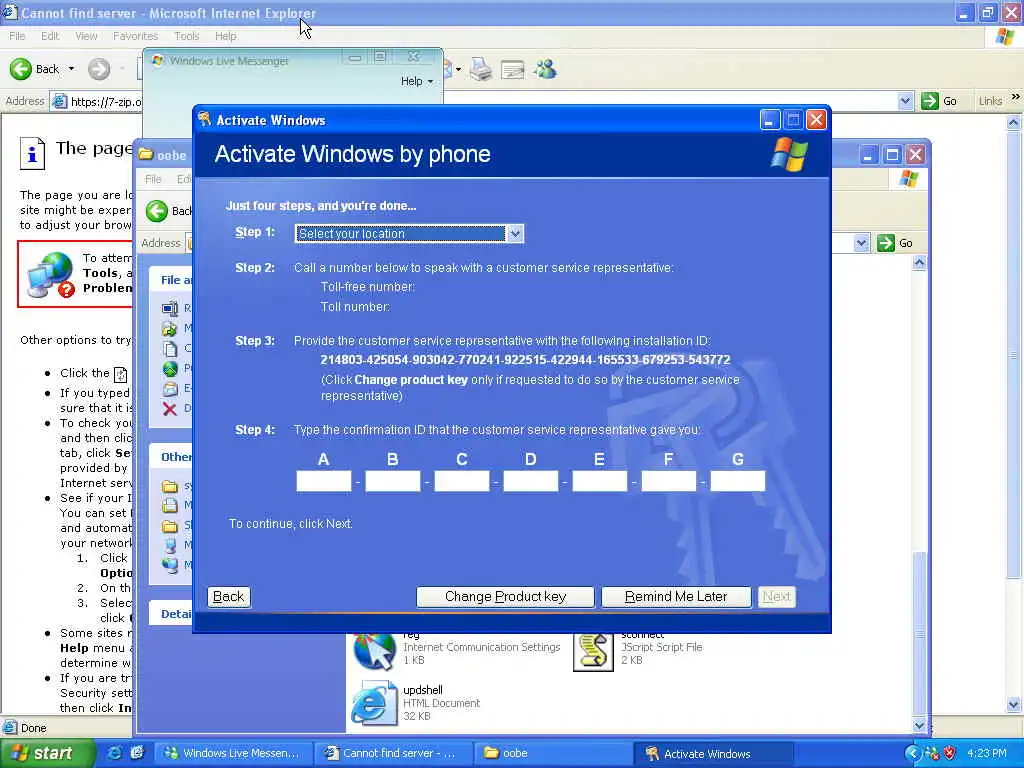Expand the Links toolbar chevron
Viewport: 1024px width, 768px height.
[1016, 97]
